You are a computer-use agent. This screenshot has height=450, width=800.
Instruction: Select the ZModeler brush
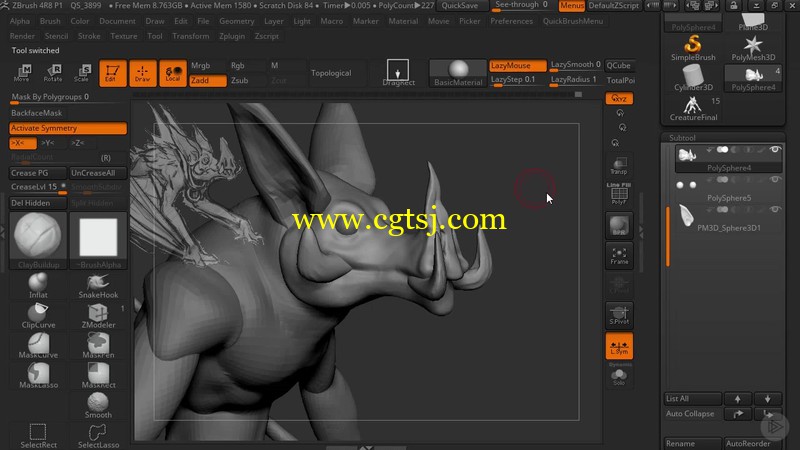98,315
